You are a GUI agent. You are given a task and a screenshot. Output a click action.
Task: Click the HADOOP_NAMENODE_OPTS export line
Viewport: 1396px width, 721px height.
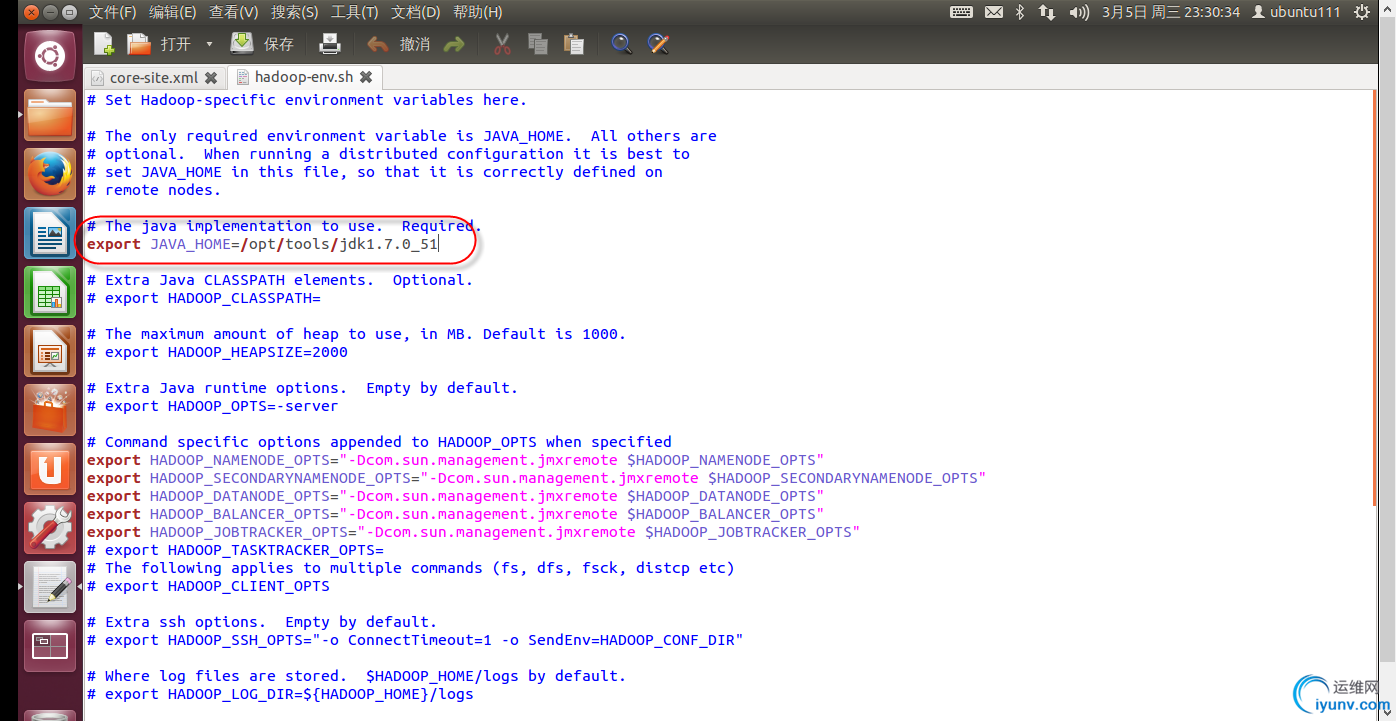[456, 460]
